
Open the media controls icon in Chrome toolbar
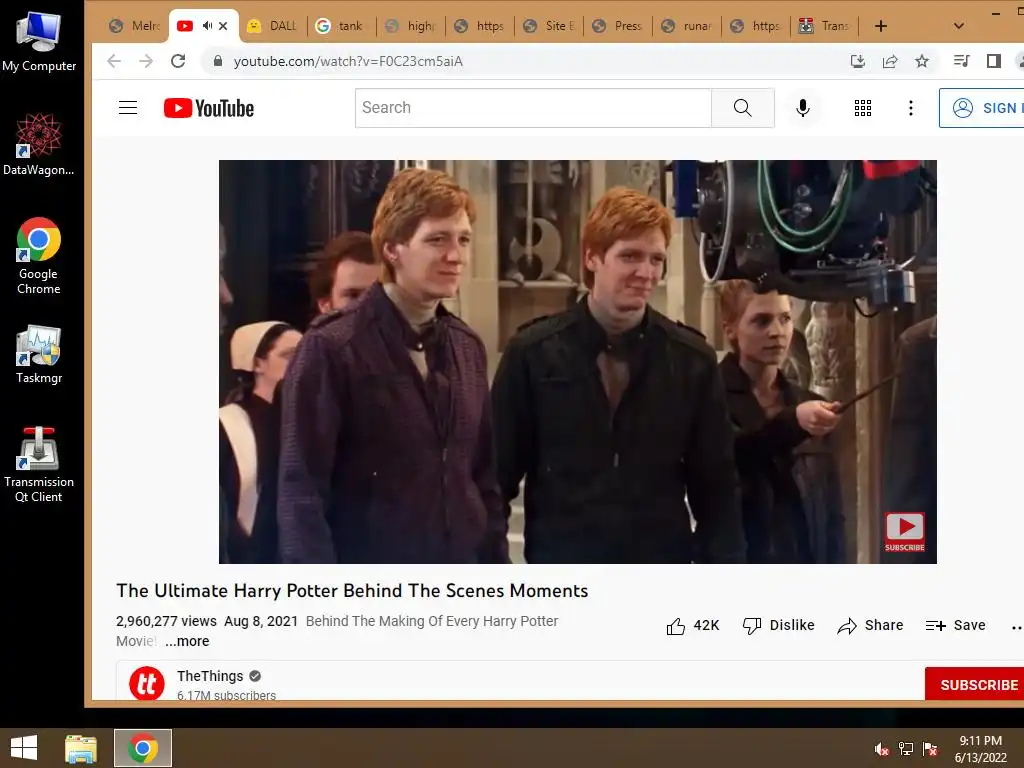point(961,61)
